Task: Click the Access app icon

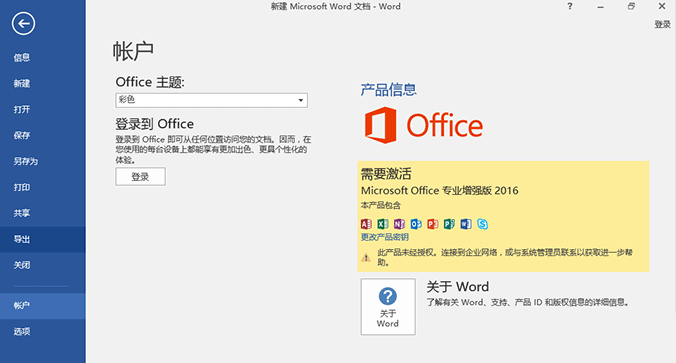Action: click(x=366, y=224)
